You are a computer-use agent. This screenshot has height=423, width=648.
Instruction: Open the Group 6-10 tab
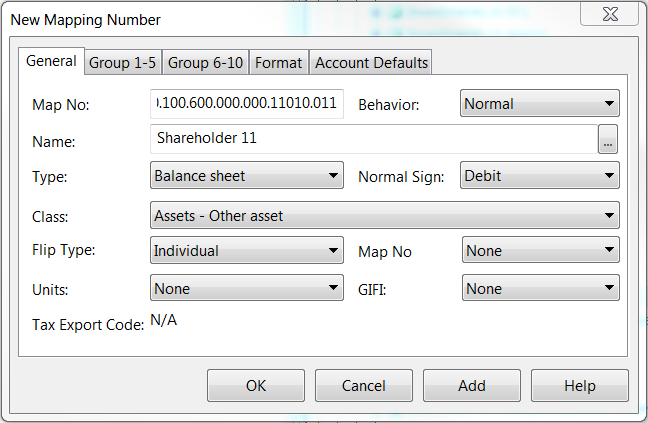pyautogui.click(x=205, y=63)
